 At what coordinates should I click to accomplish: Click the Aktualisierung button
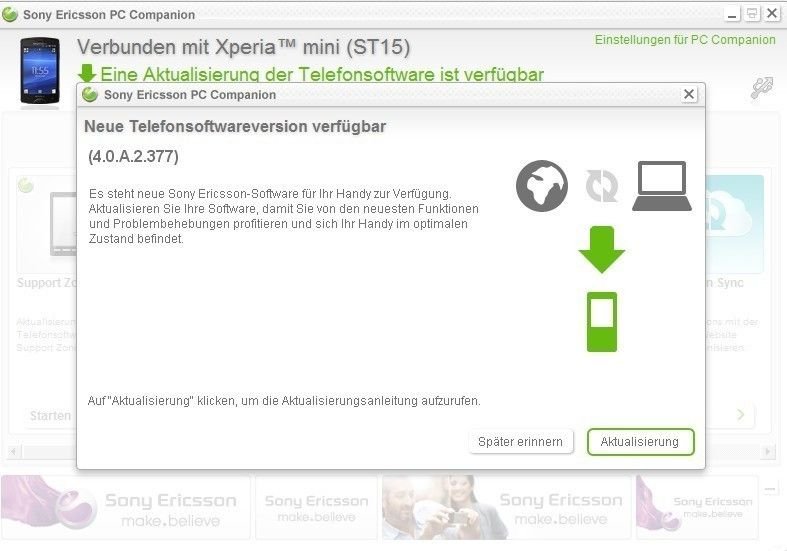pos(640,442)
